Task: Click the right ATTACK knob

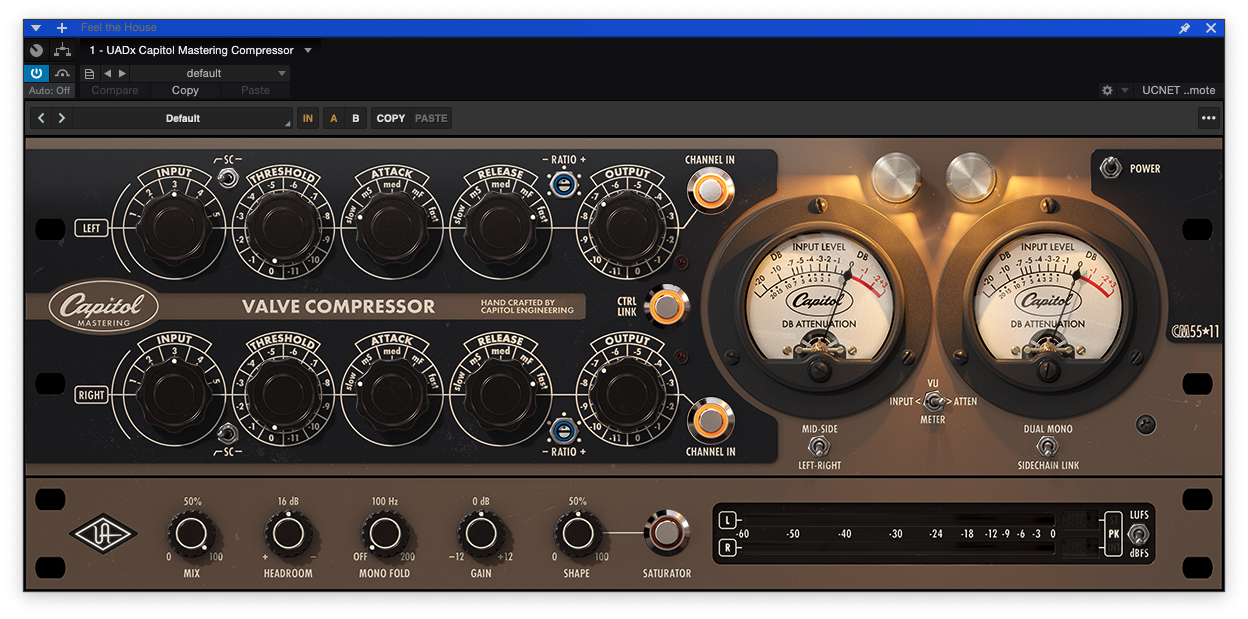Action: click(x=391, y=395)
